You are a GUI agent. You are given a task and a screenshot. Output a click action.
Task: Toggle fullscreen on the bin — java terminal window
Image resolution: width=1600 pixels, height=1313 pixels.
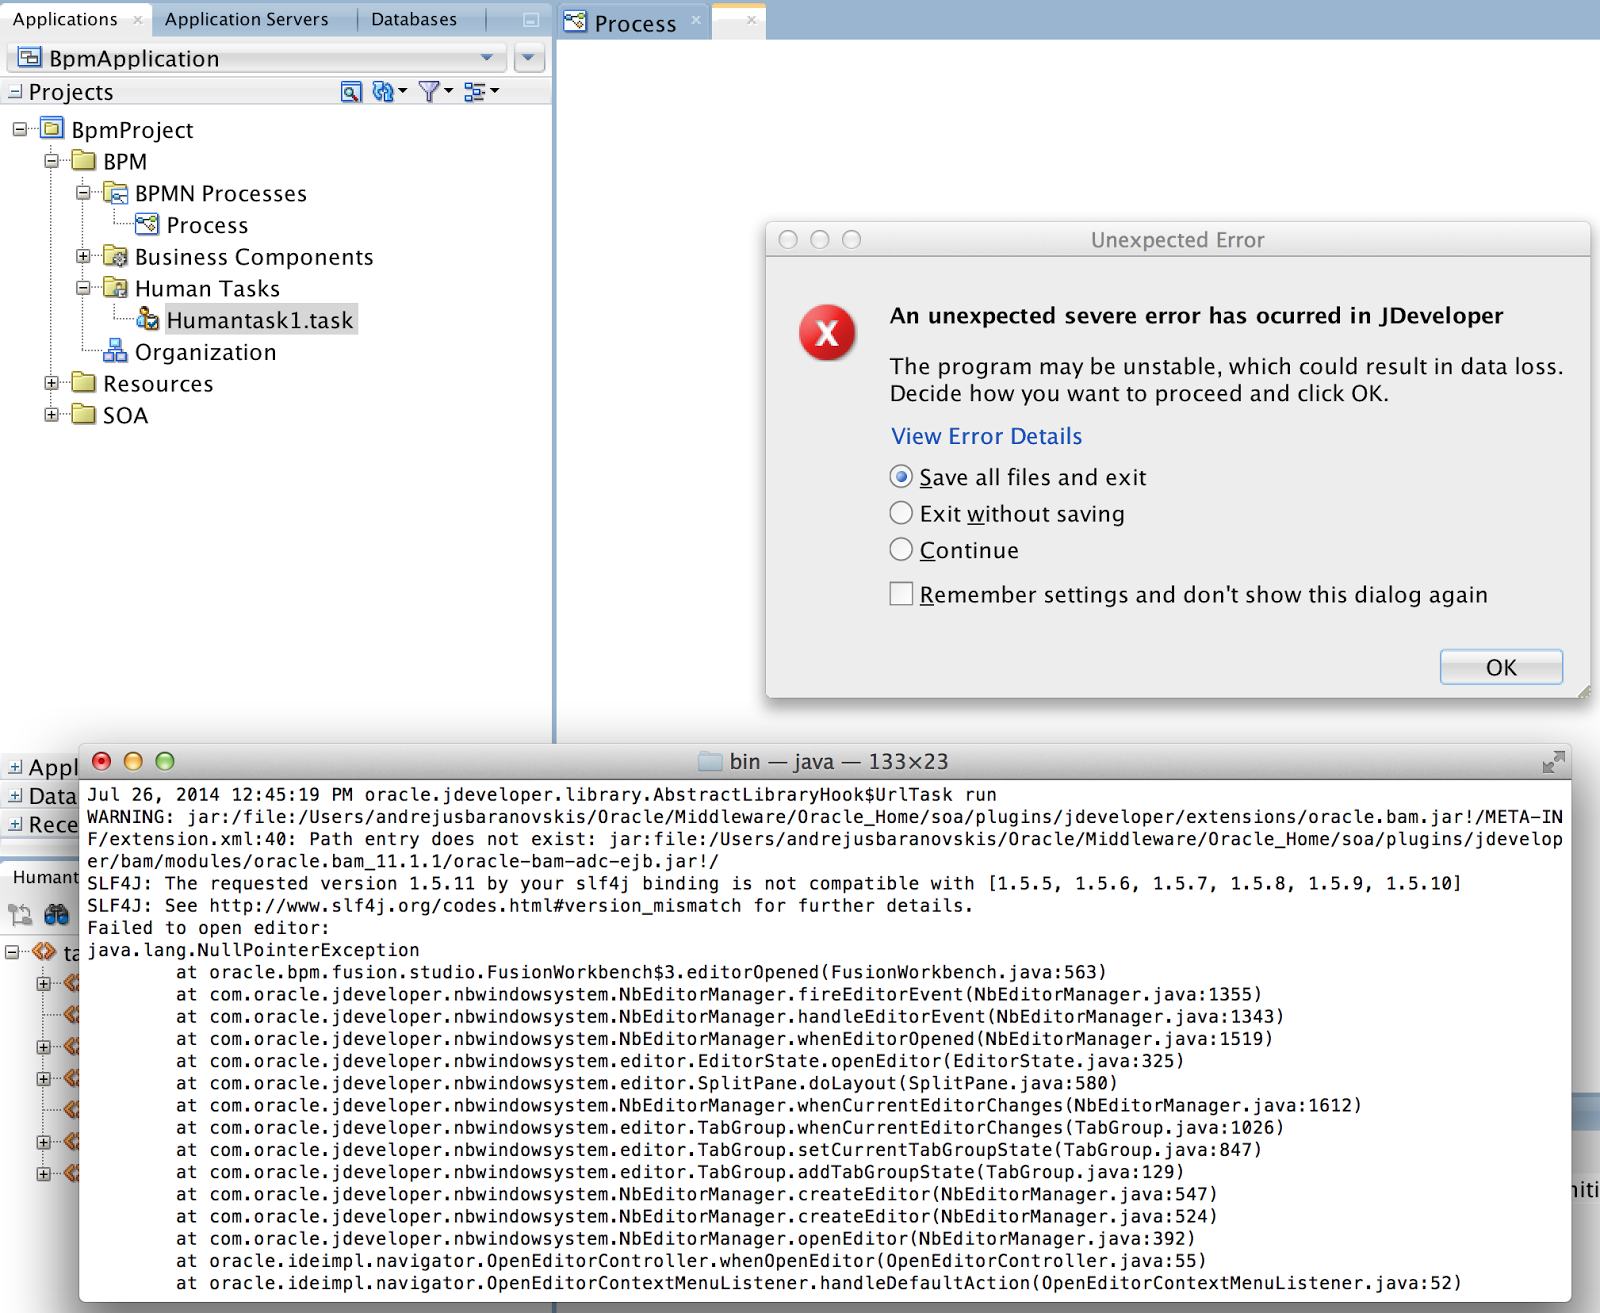tap(1553, 762)
